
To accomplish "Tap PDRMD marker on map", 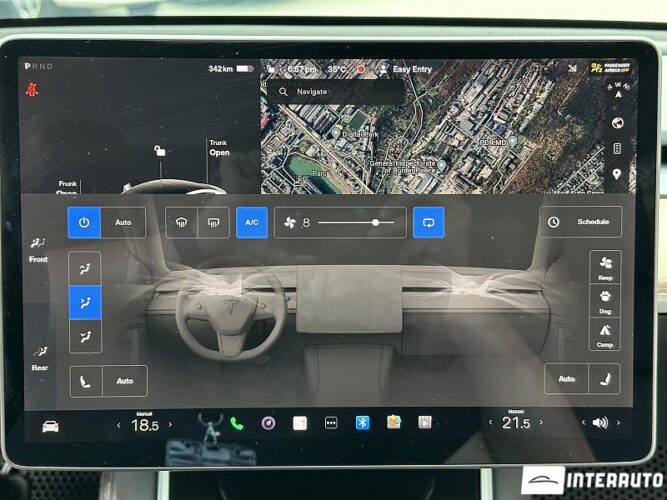I will [513, 140].
